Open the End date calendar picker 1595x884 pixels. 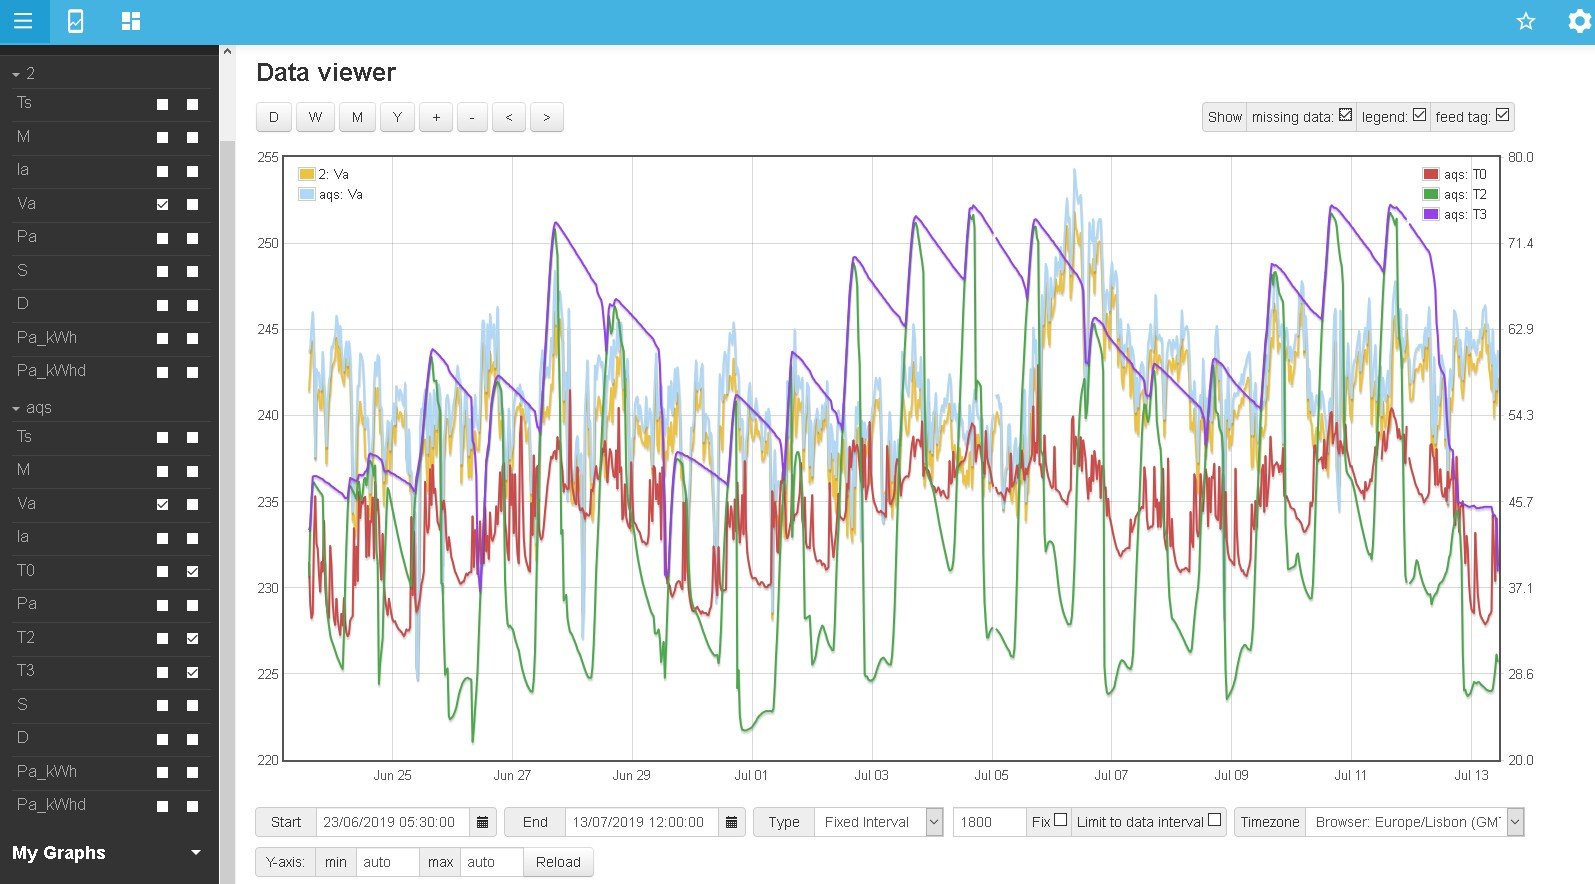731,822
